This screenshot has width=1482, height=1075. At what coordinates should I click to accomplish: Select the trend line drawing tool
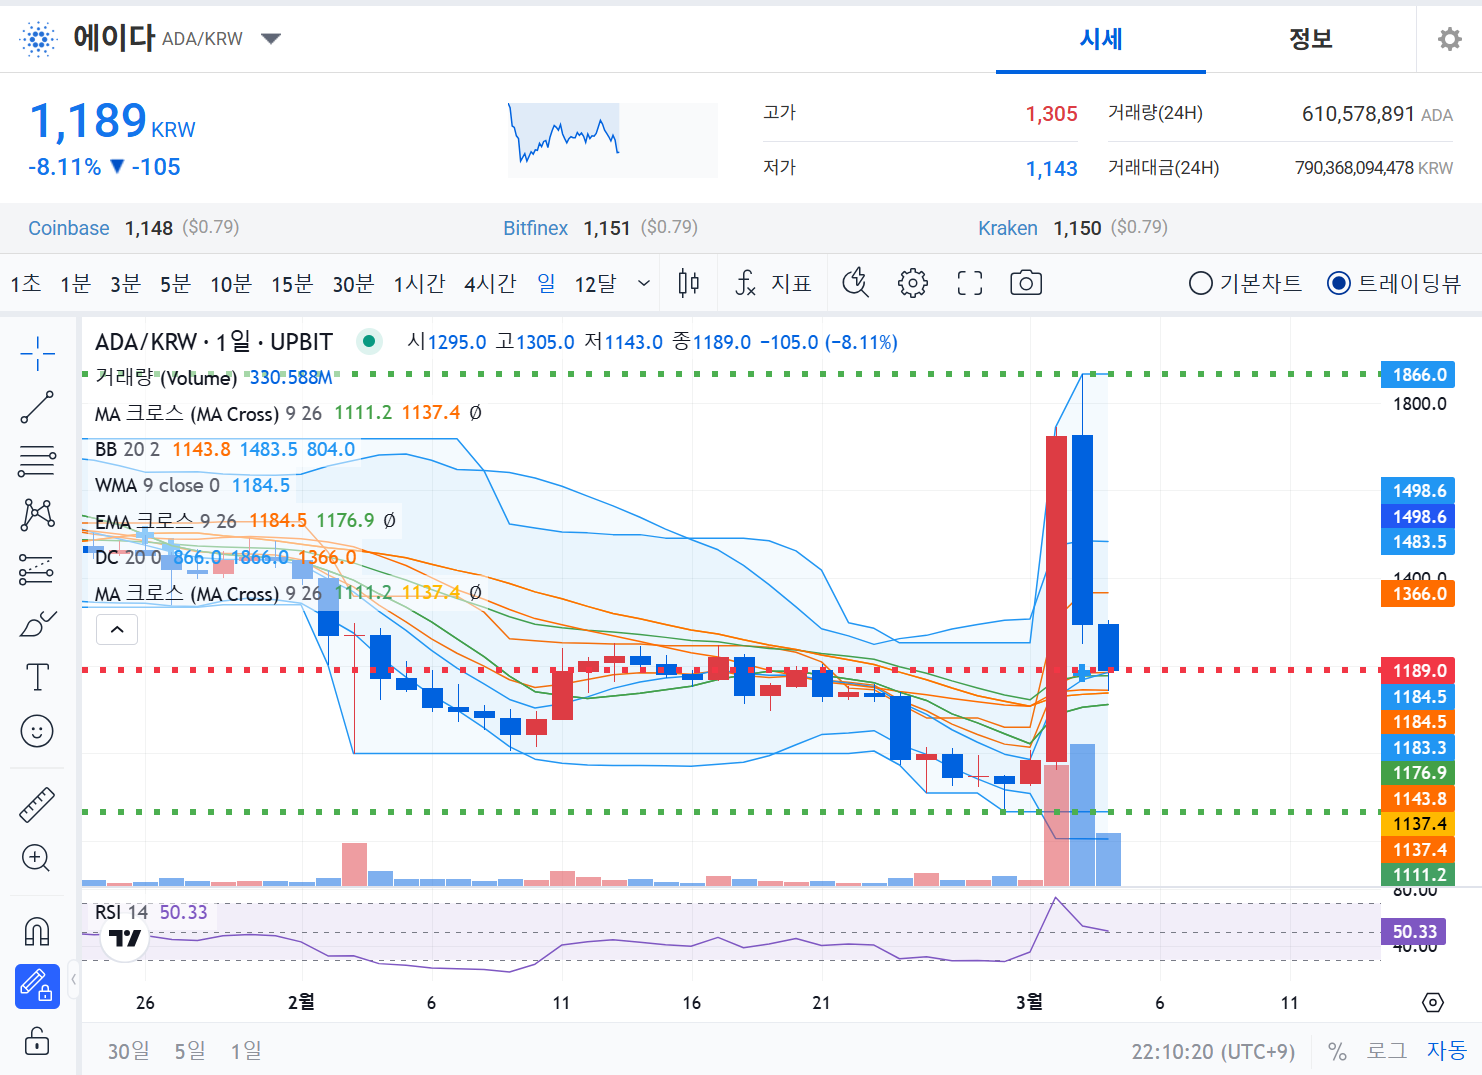point(37,407)
